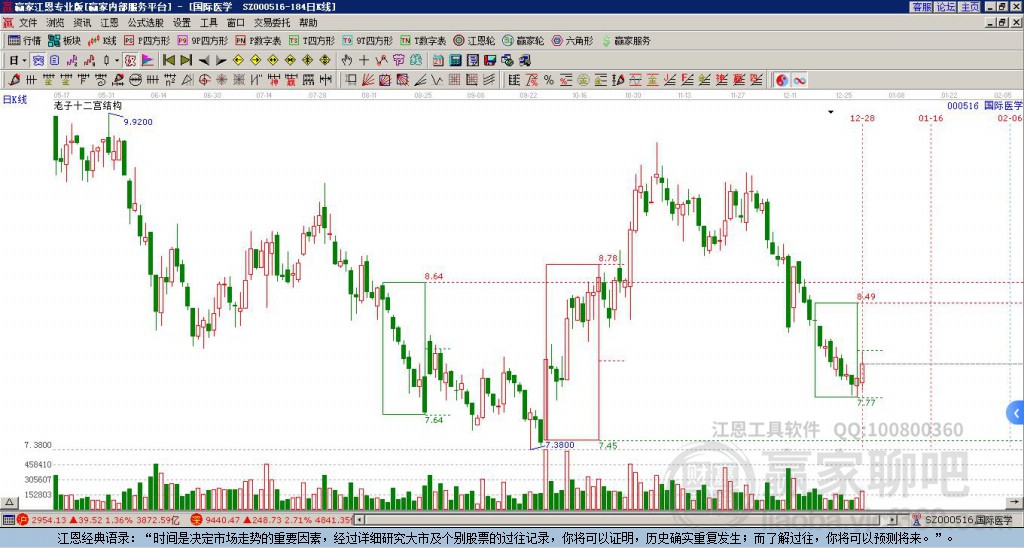Open the 交易委托 menu
1024x548 pixels.
click(272, 23)
